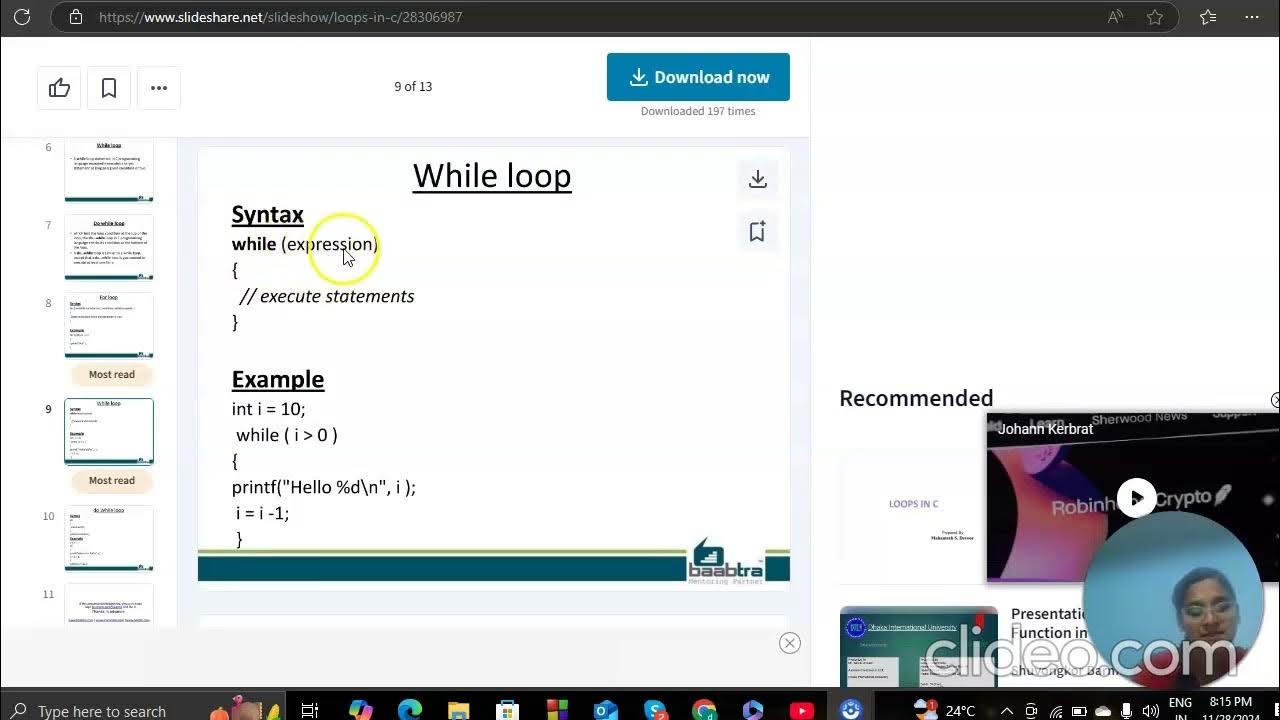Click the 'int i = 10;' code line
The width and height of the screenshot is (1280, 720).
[269, 409]
